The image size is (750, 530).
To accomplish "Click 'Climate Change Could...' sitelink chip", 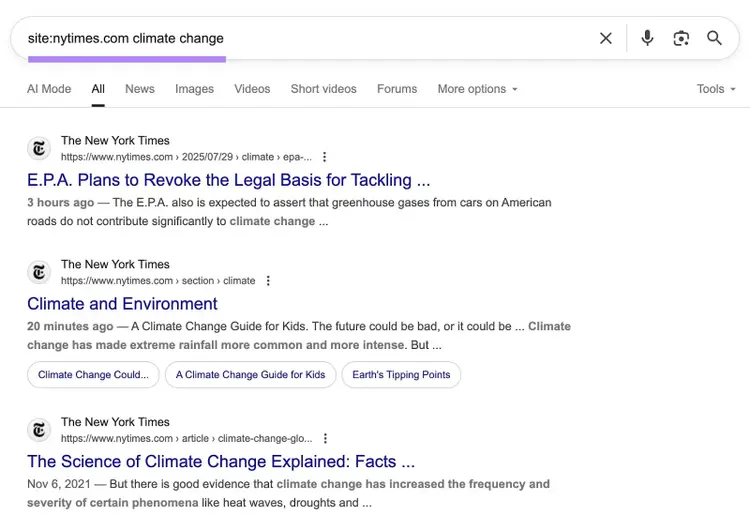I will [93, 375].
